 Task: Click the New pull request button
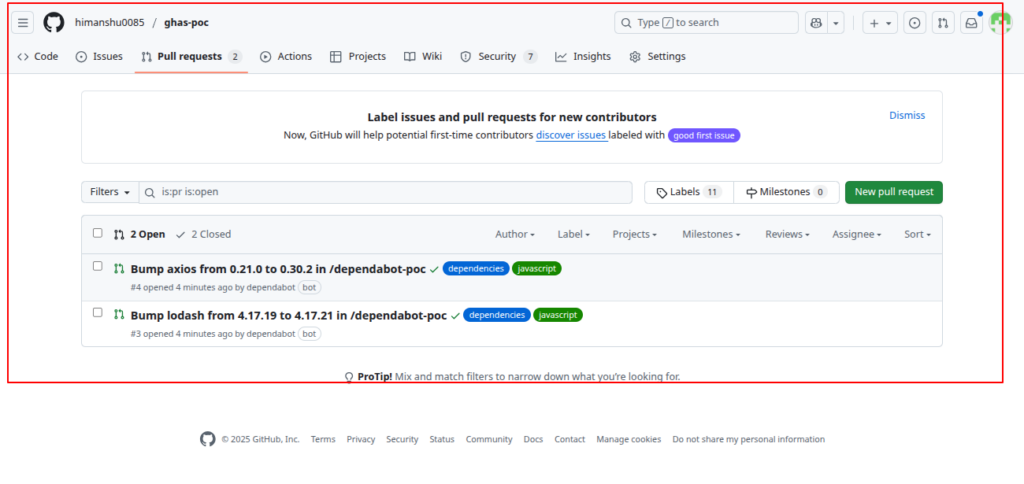tap(893, 192)
